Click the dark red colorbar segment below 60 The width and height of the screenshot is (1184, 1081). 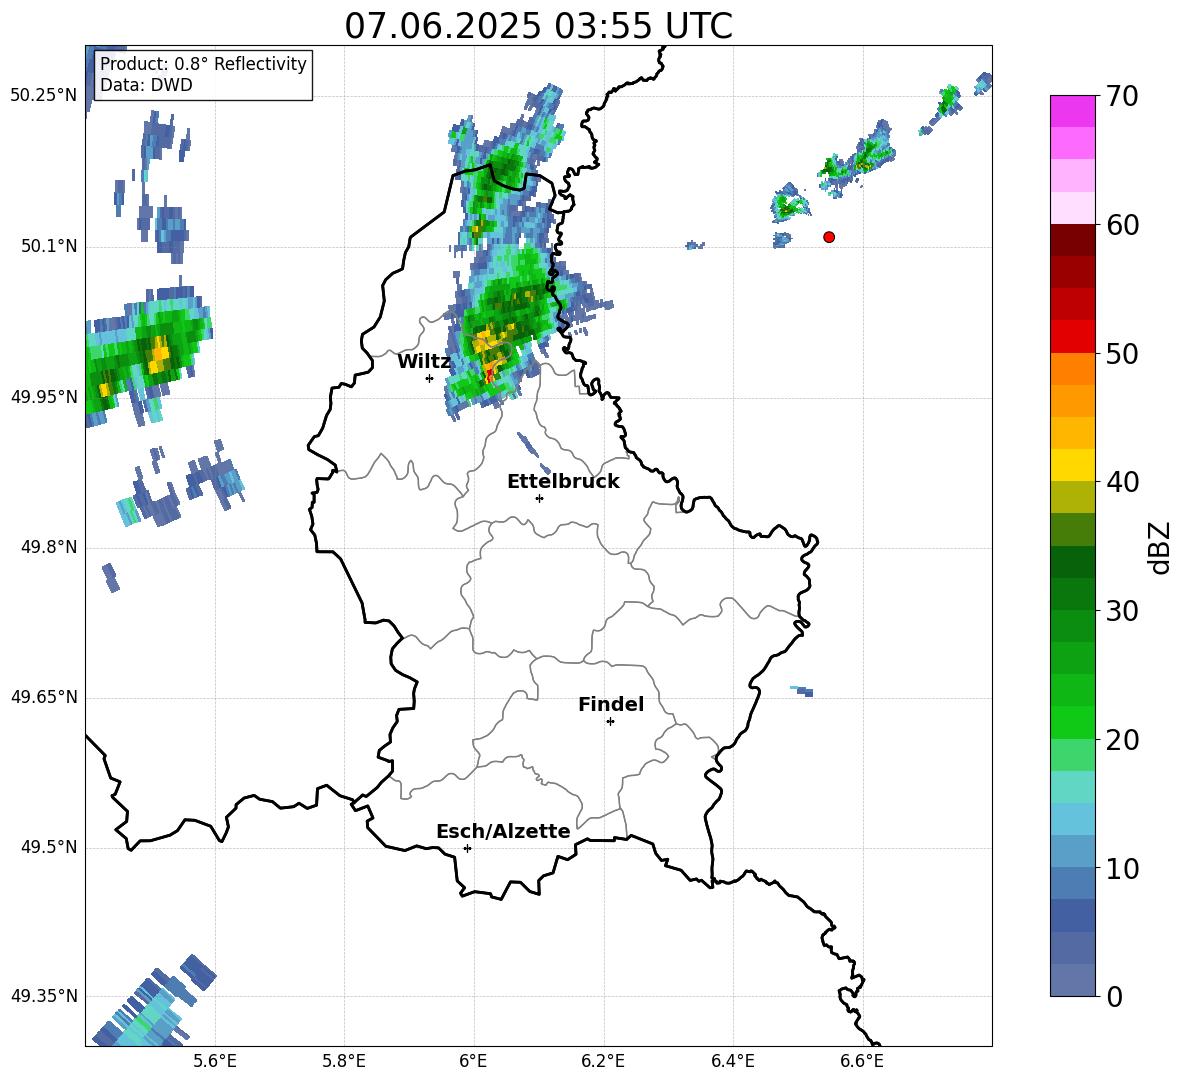tap(1072, 240)
